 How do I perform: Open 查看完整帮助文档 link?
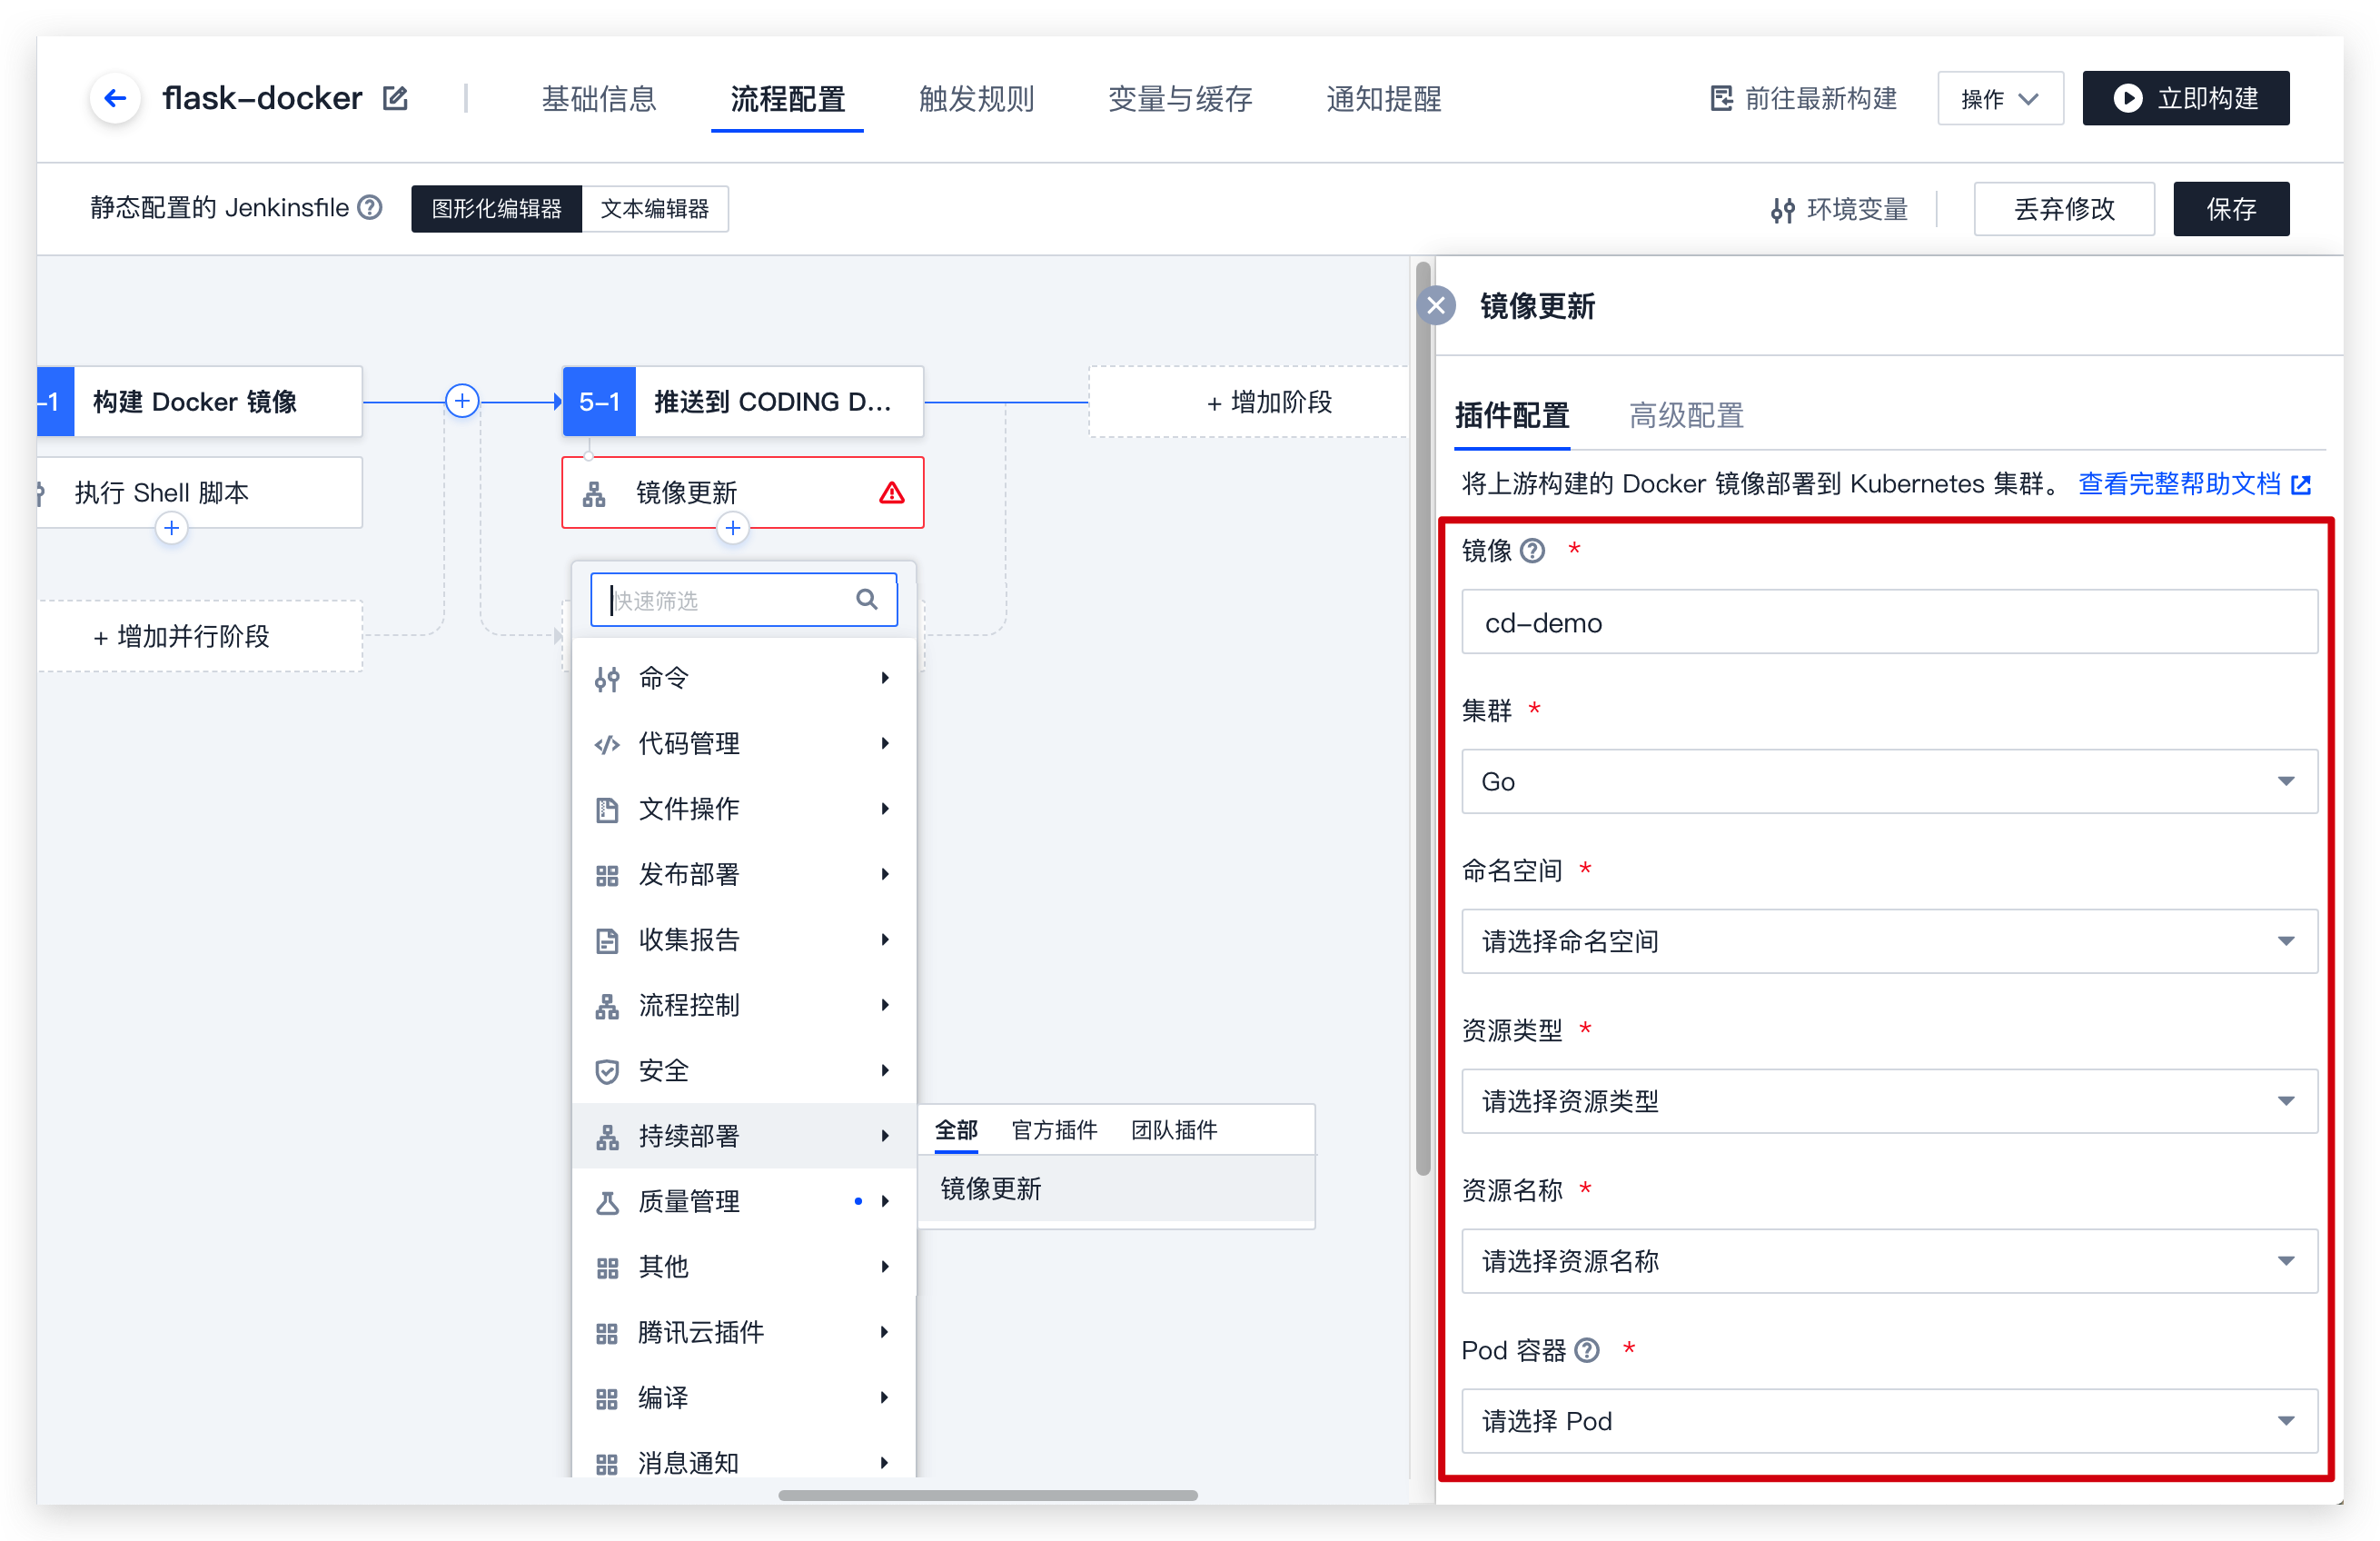(2194, 484)
